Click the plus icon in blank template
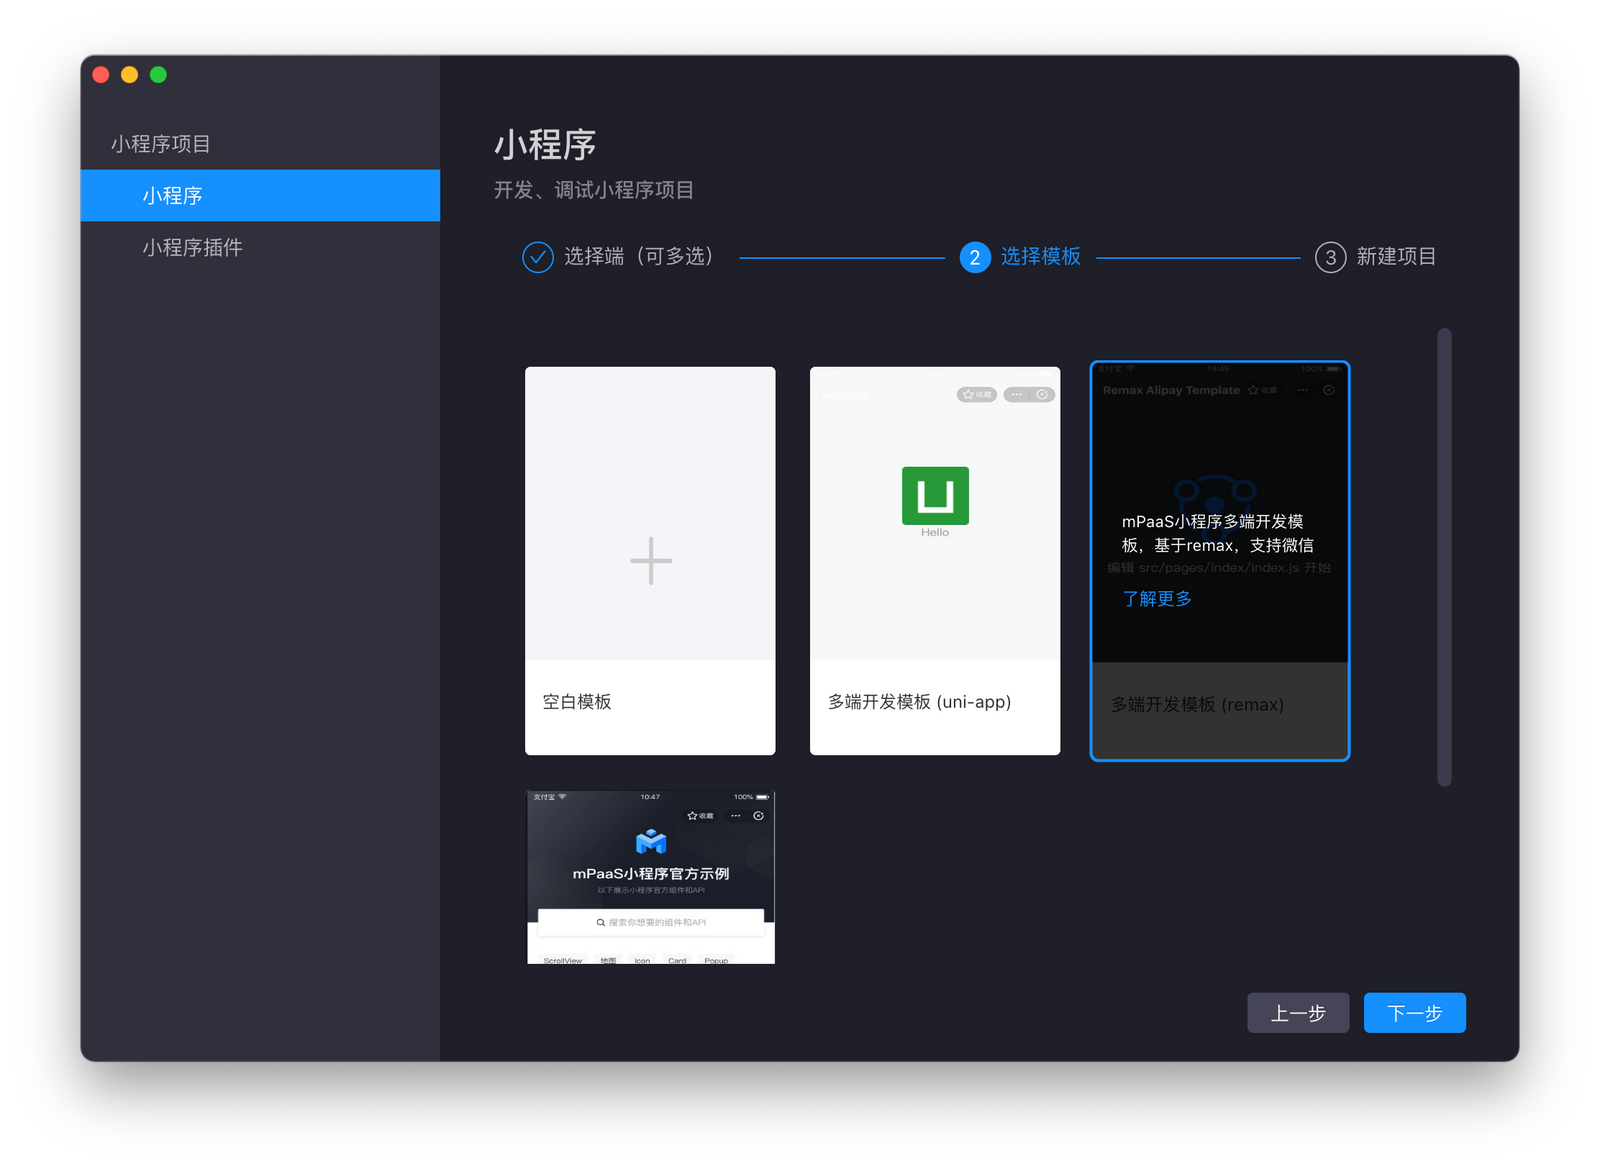This screenshot has height=1168, width=1600. [651, 560]
